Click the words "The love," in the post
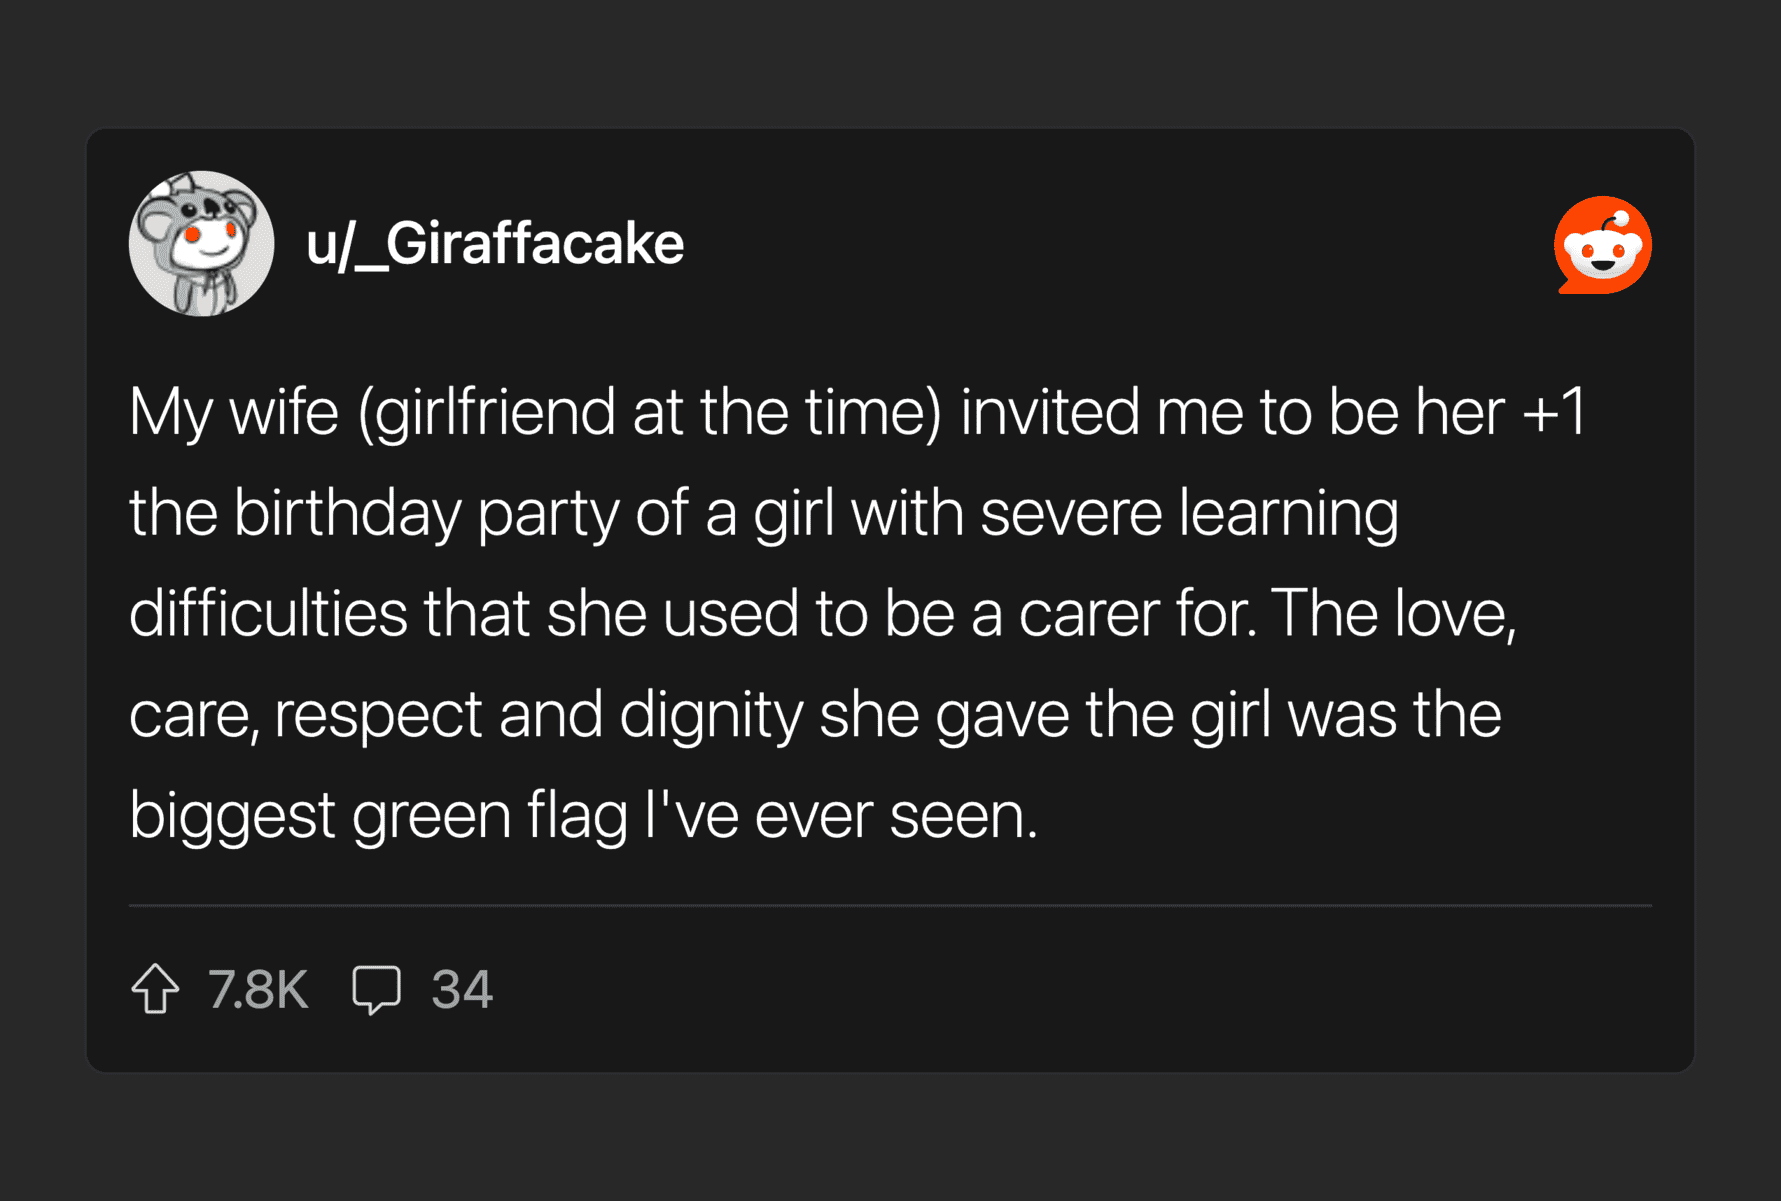 1394,613
